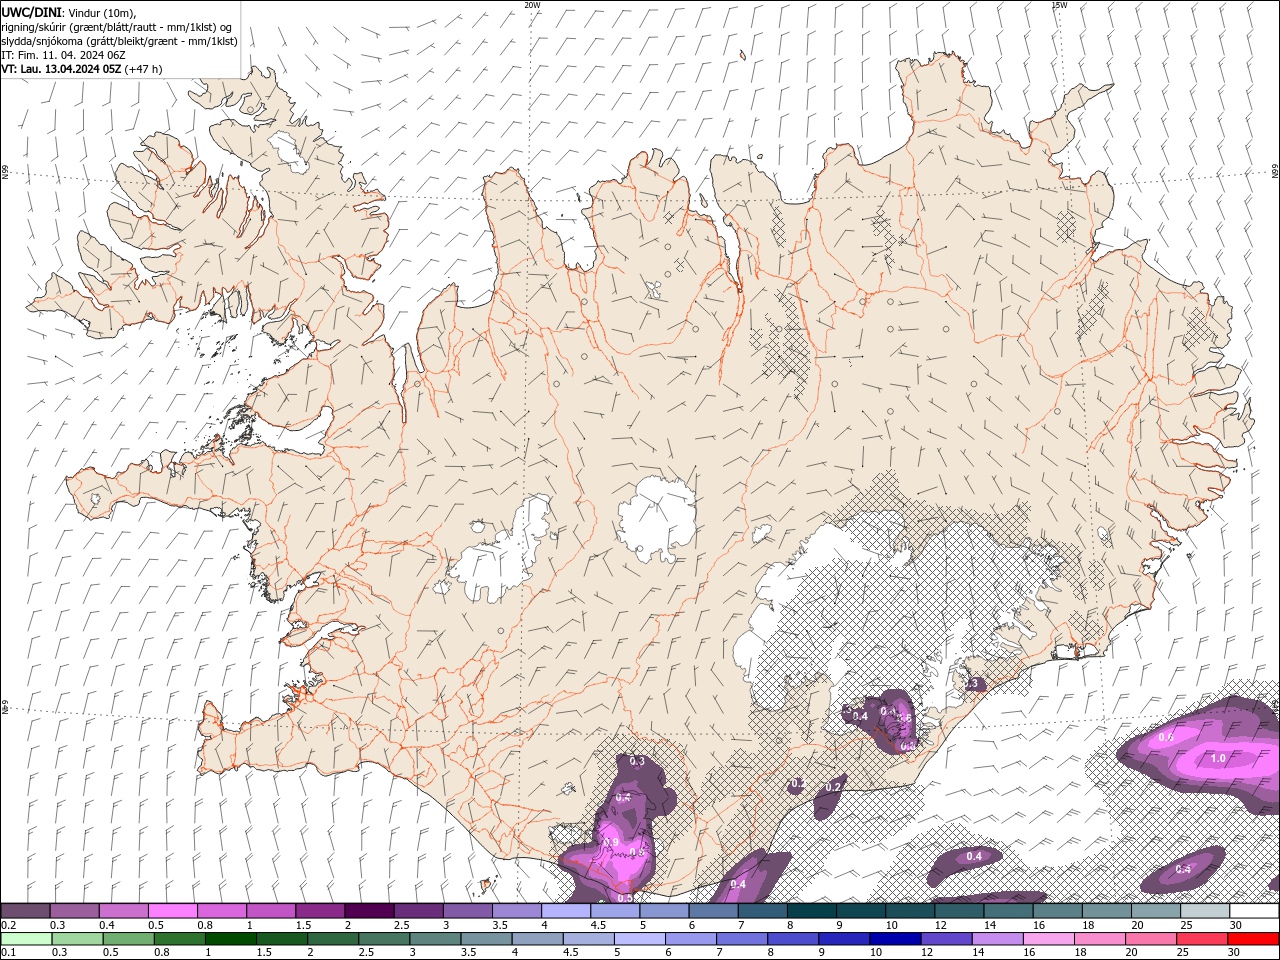Click the '(+47 h)' forecast offset text
This screenshot has height=960, width=1280.
click(x=144, y=69)
